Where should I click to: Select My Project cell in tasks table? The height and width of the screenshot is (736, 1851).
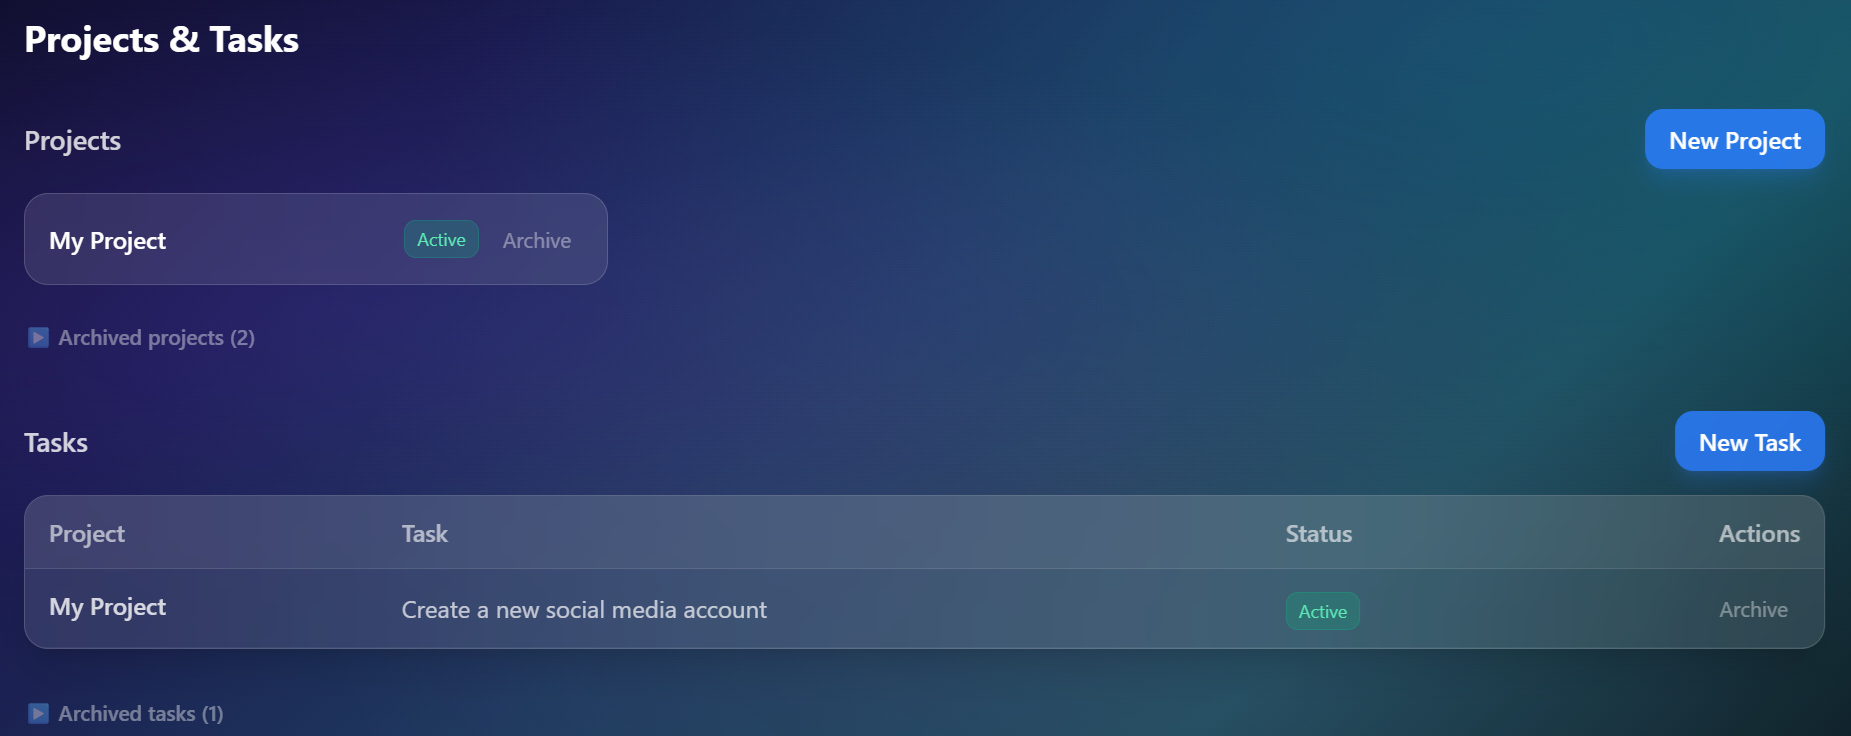click(x=107, y=607)
